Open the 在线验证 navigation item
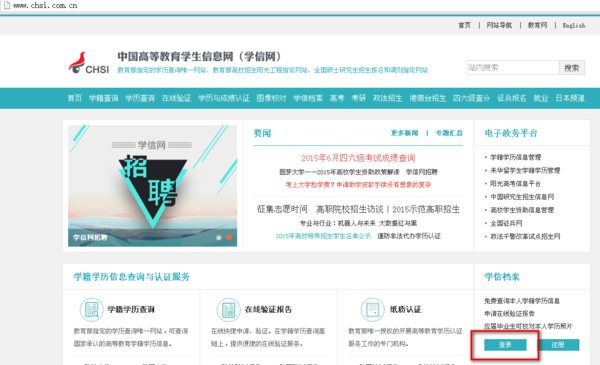The image size is (600, 365). pos(176,98)
